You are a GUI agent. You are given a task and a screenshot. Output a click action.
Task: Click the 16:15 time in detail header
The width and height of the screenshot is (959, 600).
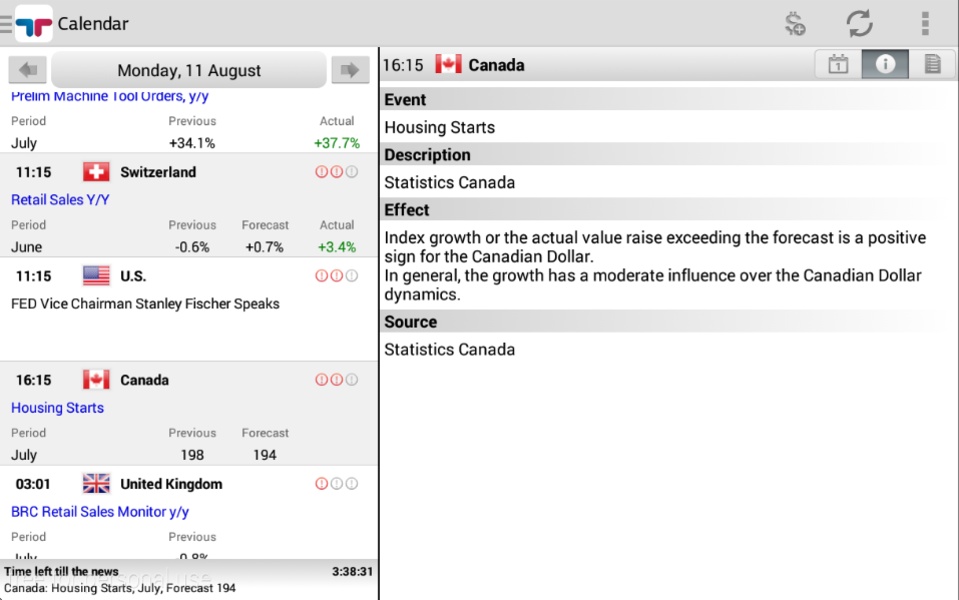pos(403,65)
